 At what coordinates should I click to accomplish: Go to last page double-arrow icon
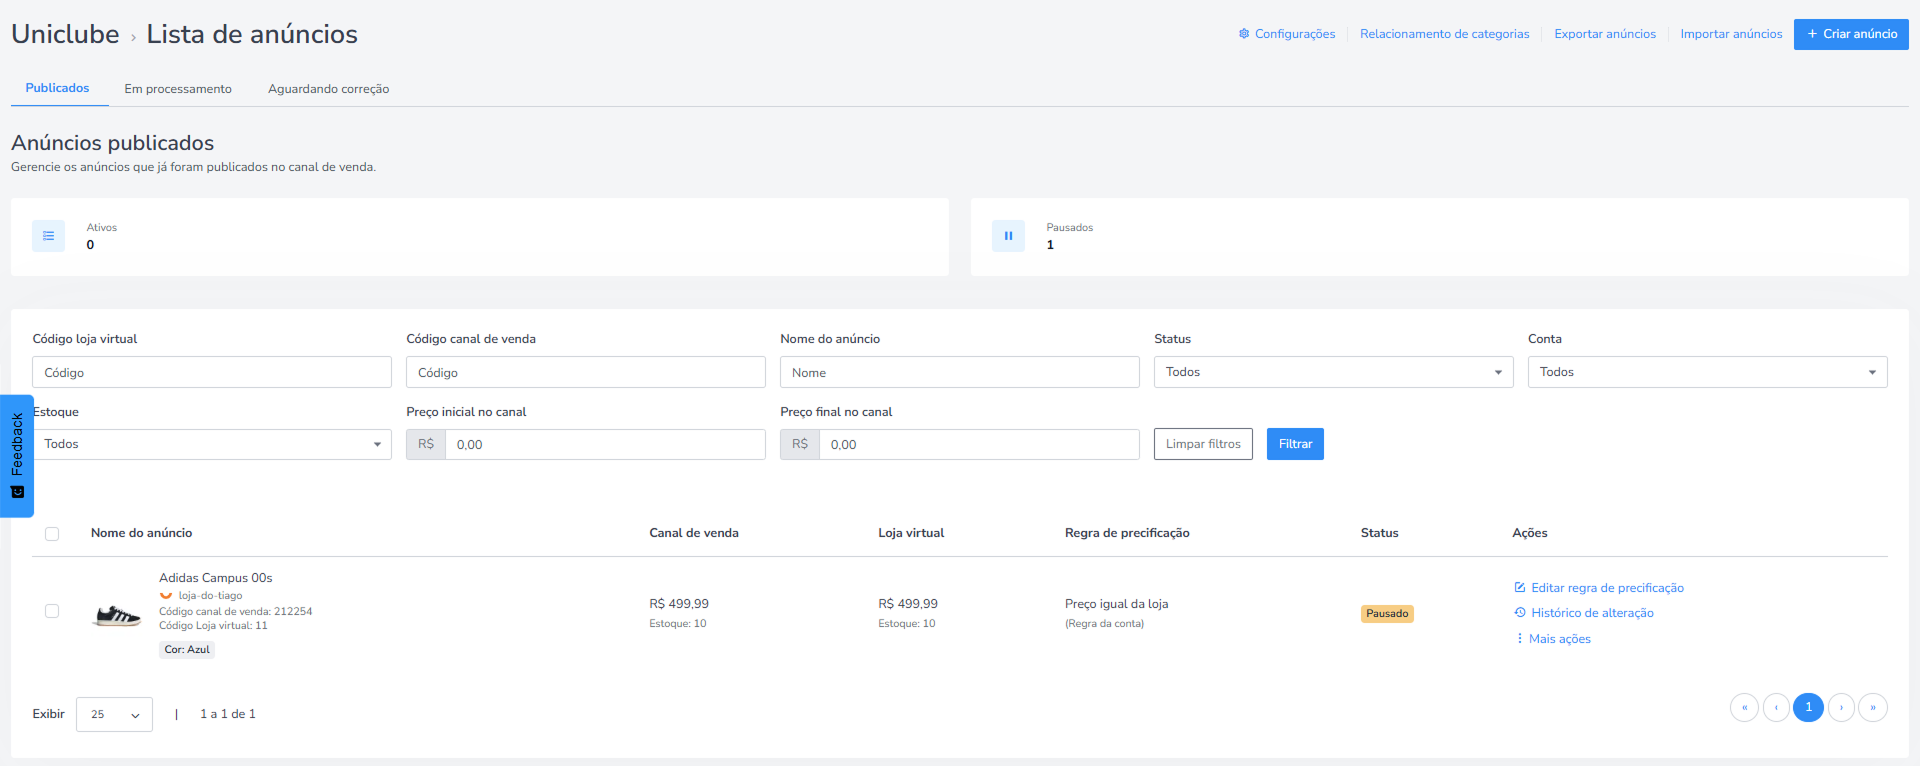coord(1873,707)
